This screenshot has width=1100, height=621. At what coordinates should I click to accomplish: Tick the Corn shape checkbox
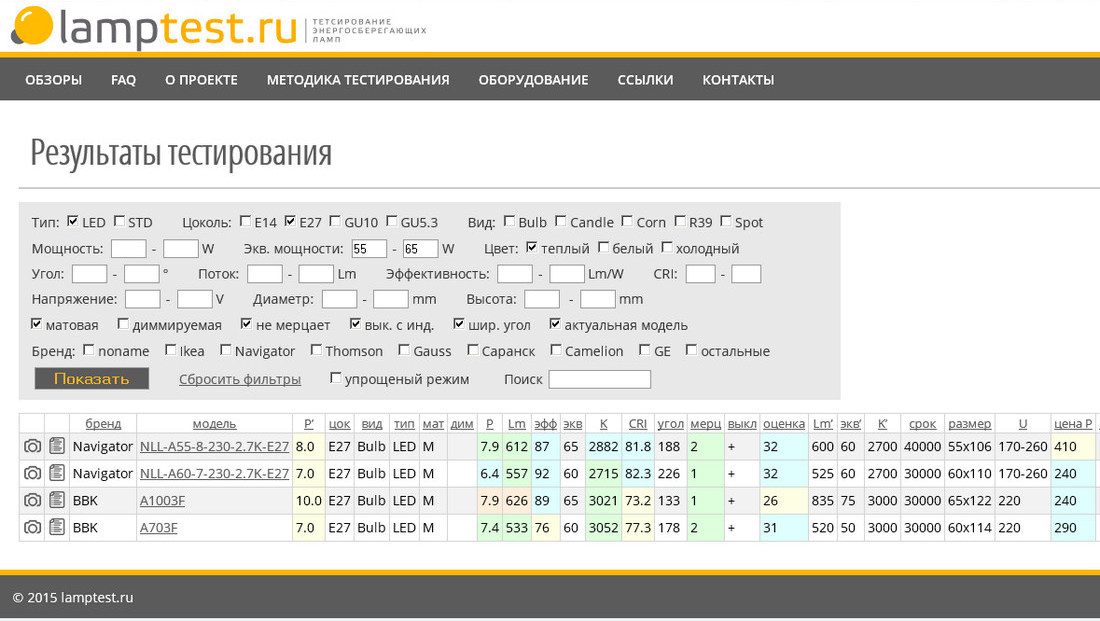tap(627, 221)
